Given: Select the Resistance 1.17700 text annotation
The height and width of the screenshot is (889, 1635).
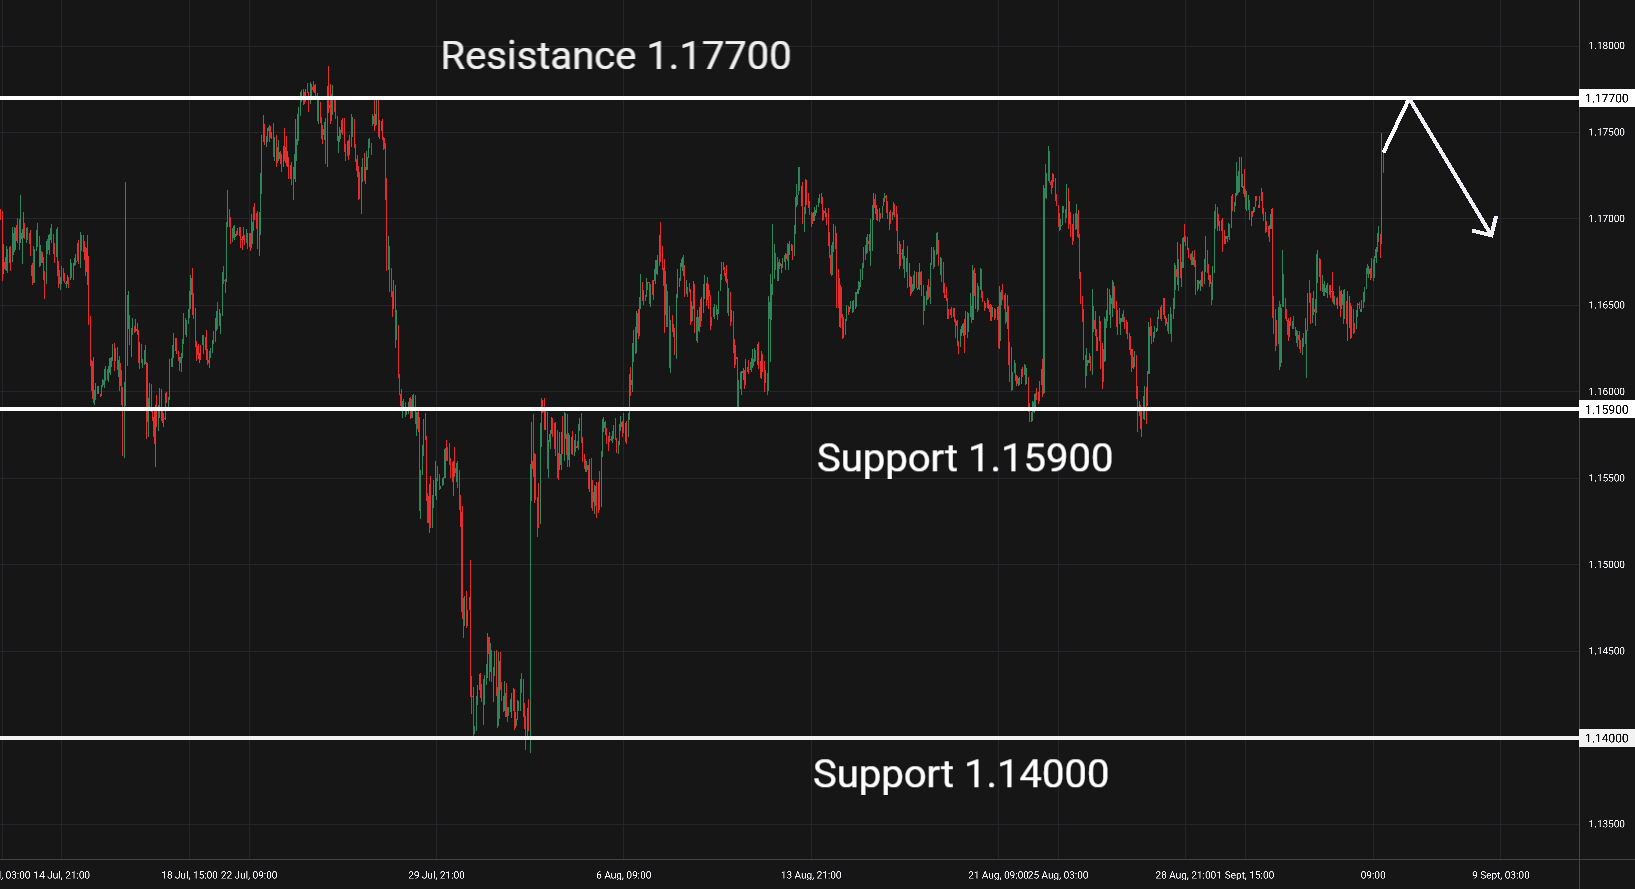Looking at the screenshot, I should point(616,56).
